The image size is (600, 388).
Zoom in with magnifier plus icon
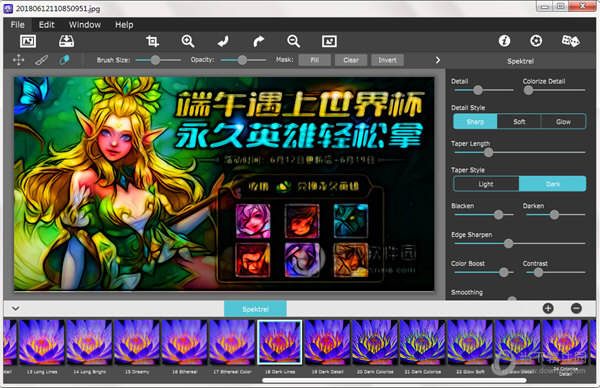point(188,41)
